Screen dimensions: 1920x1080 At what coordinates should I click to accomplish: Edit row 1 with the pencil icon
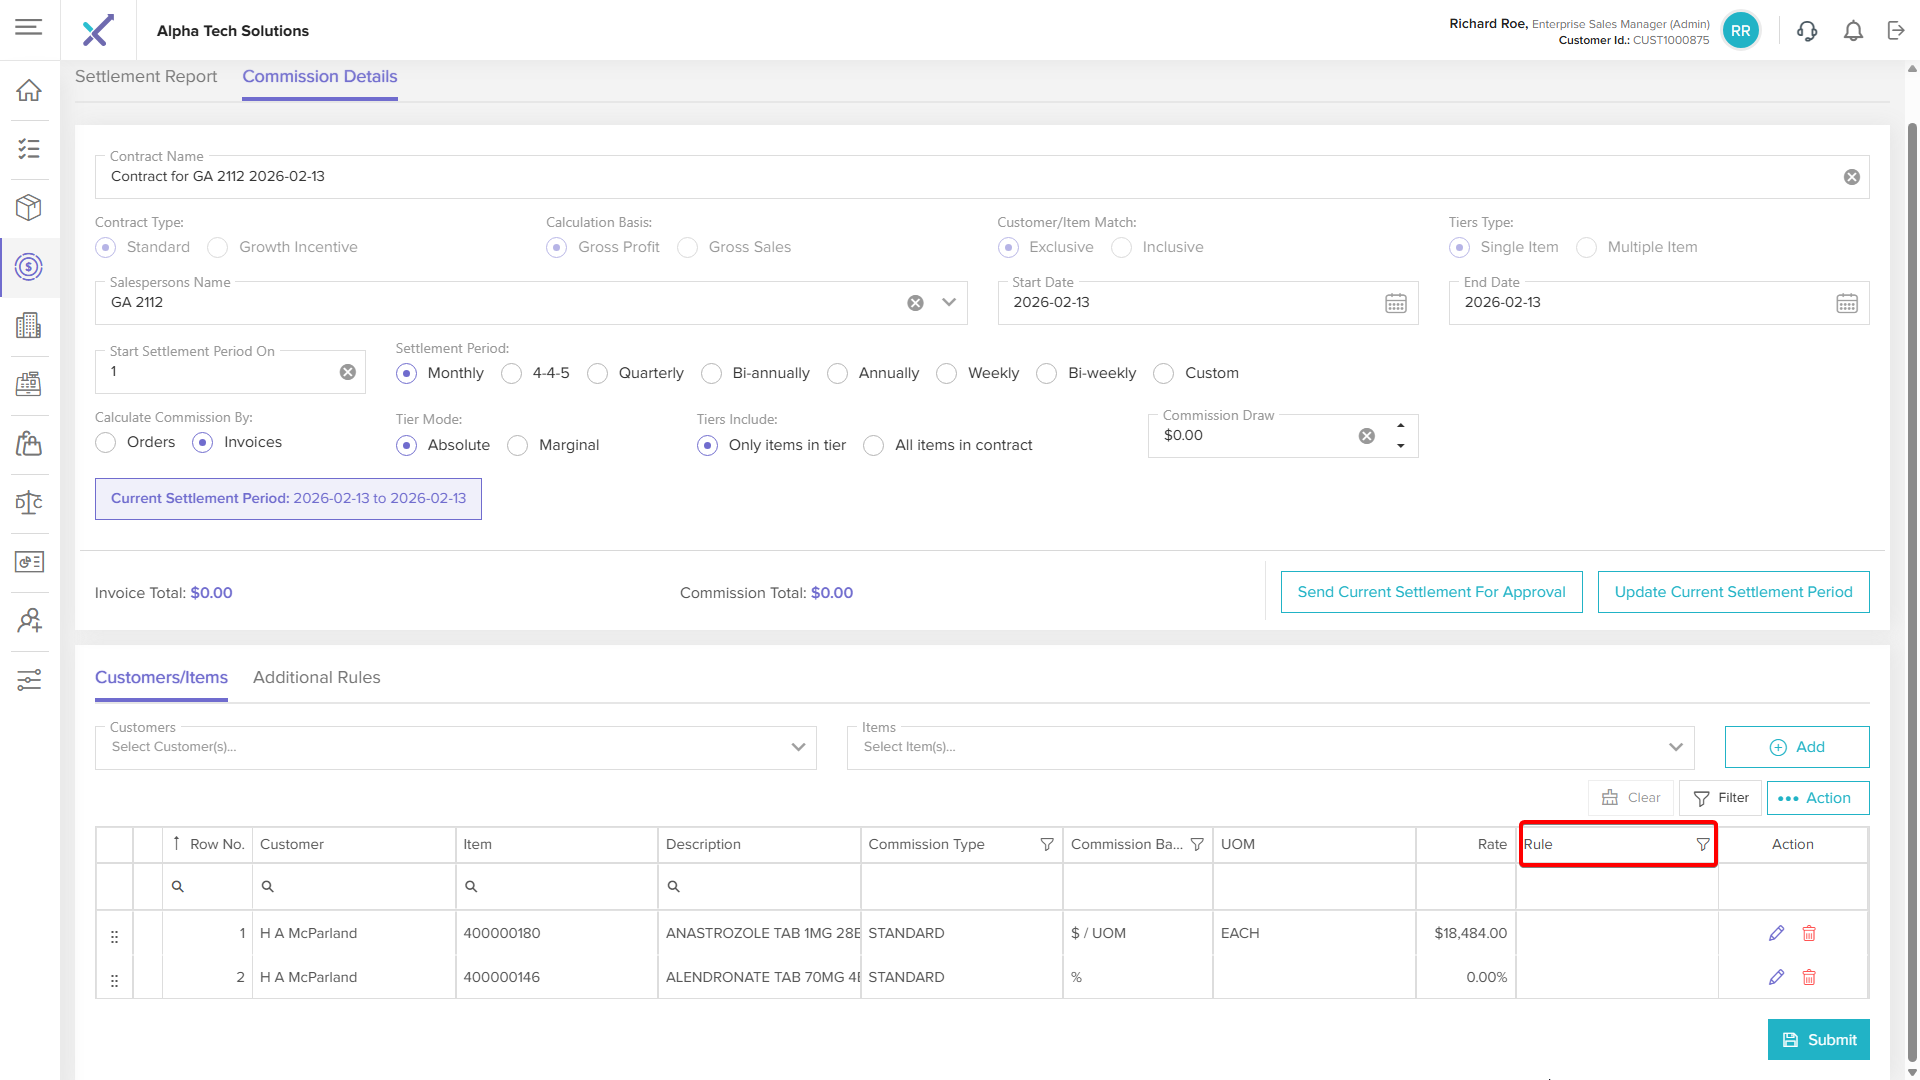[x=1776, y=933]
